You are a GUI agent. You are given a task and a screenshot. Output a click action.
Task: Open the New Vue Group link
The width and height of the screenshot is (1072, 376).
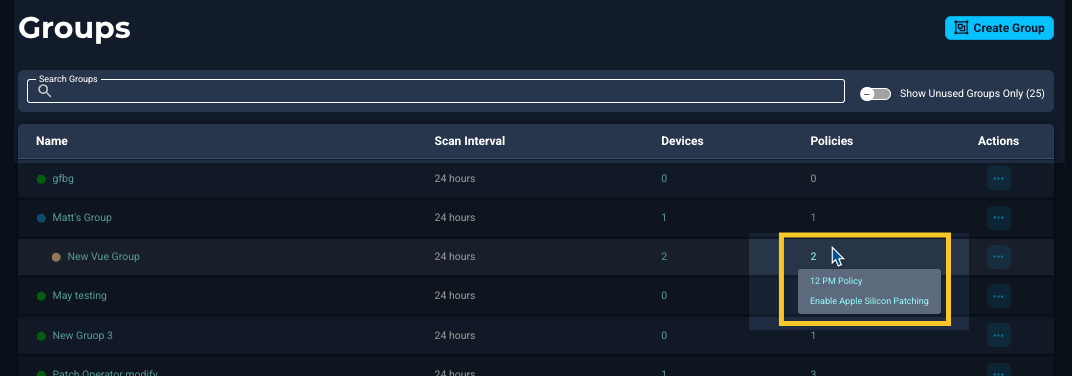coord(103,256)
